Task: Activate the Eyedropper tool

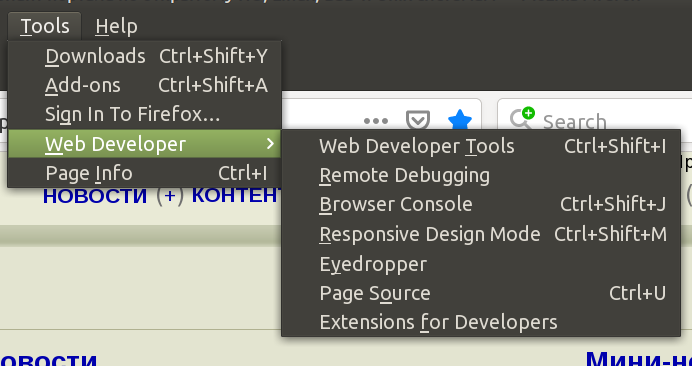Action: pyautogui.click(x=481, y=264)
